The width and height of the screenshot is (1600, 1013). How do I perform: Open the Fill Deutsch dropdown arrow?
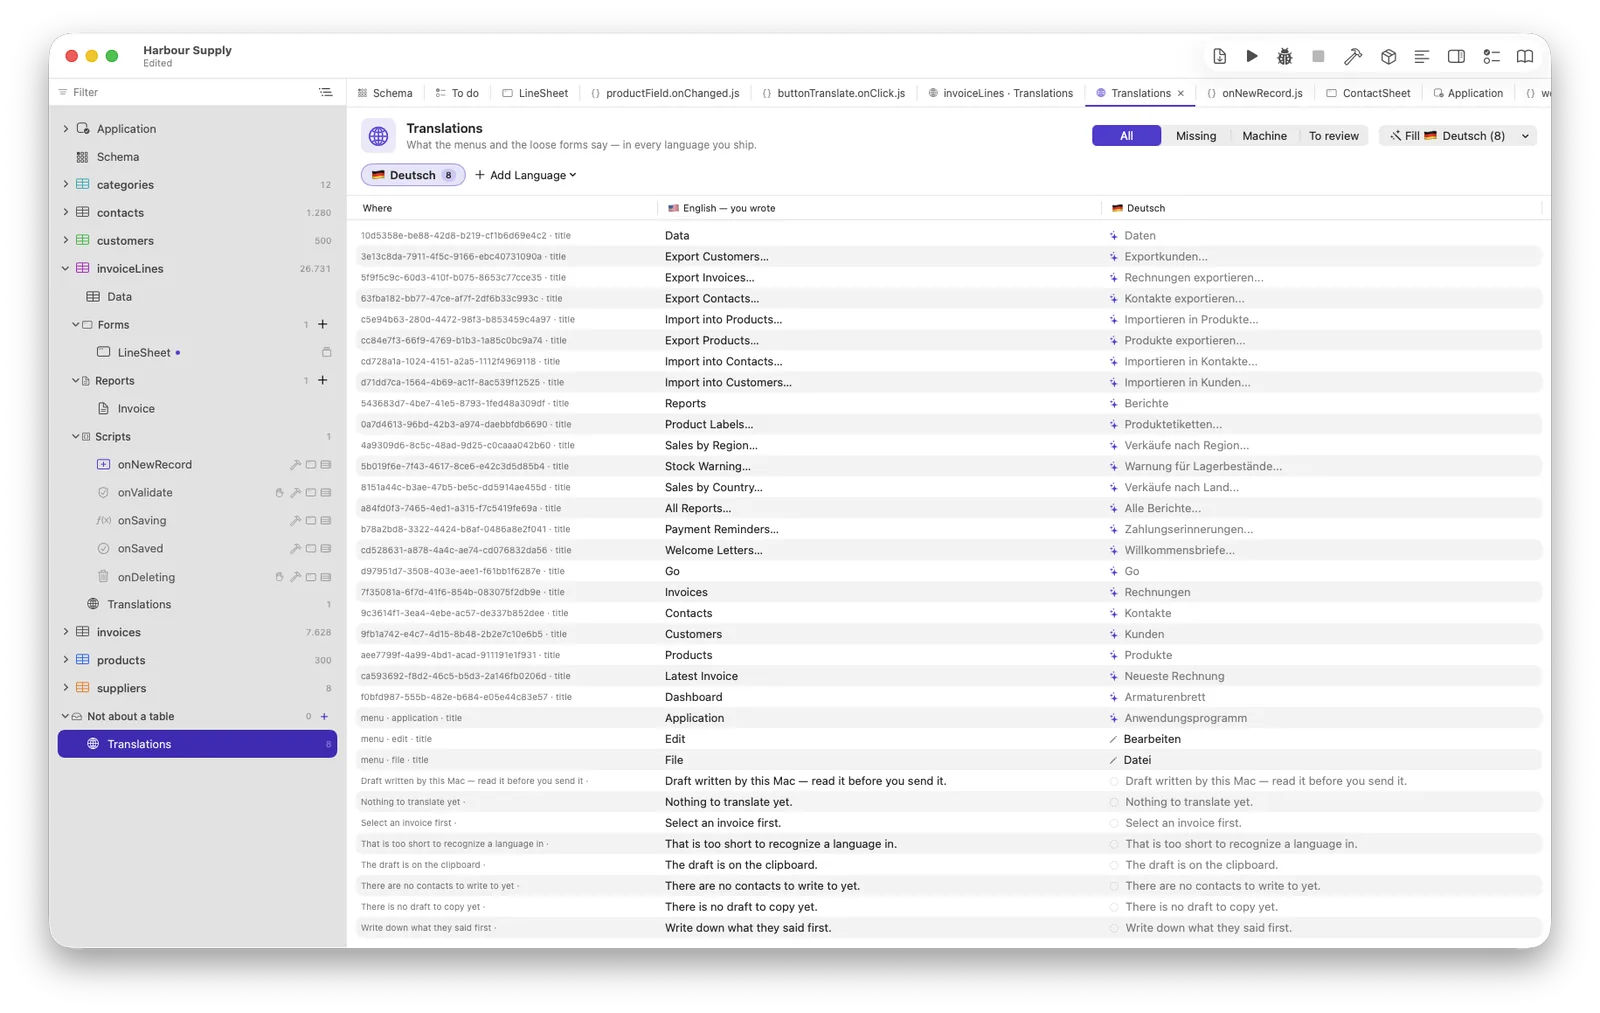tap(1525, 136)
